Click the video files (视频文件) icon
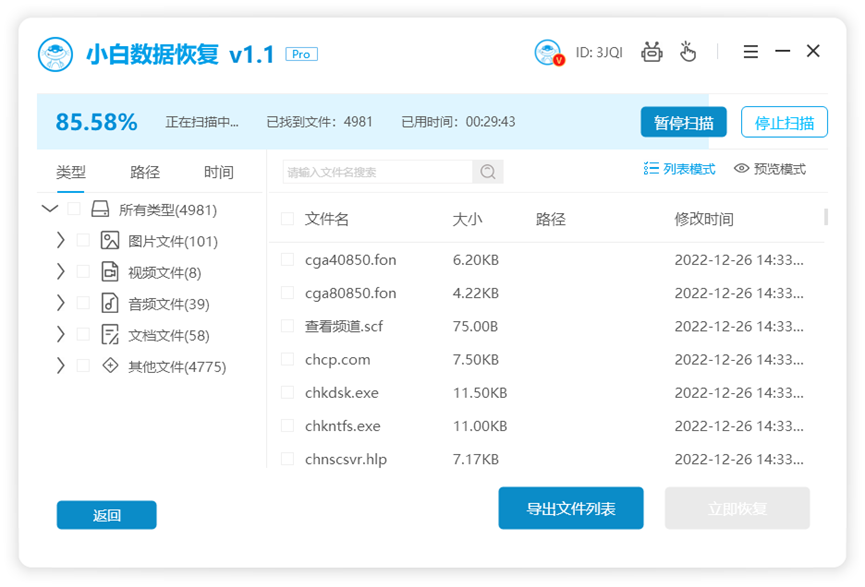 [x=110, y=272]
